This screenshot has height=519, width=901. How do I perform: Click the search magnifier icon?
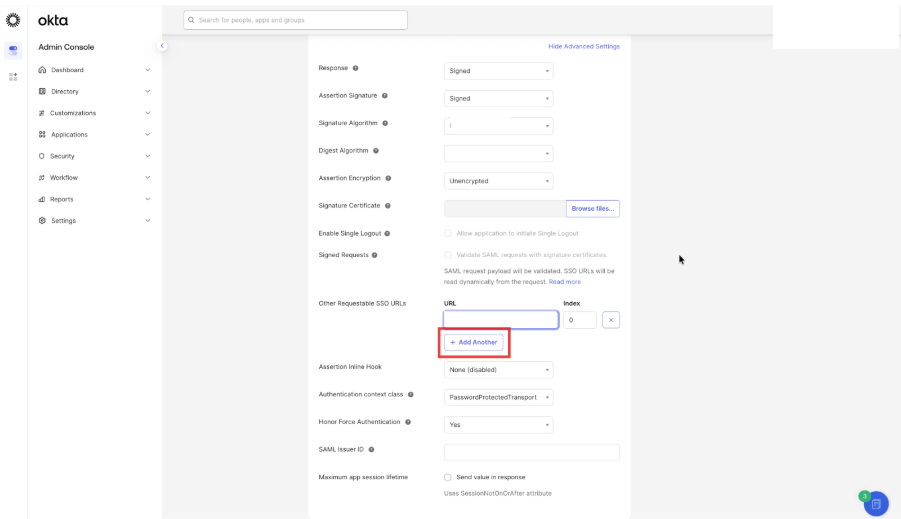[x=191, y=20]
